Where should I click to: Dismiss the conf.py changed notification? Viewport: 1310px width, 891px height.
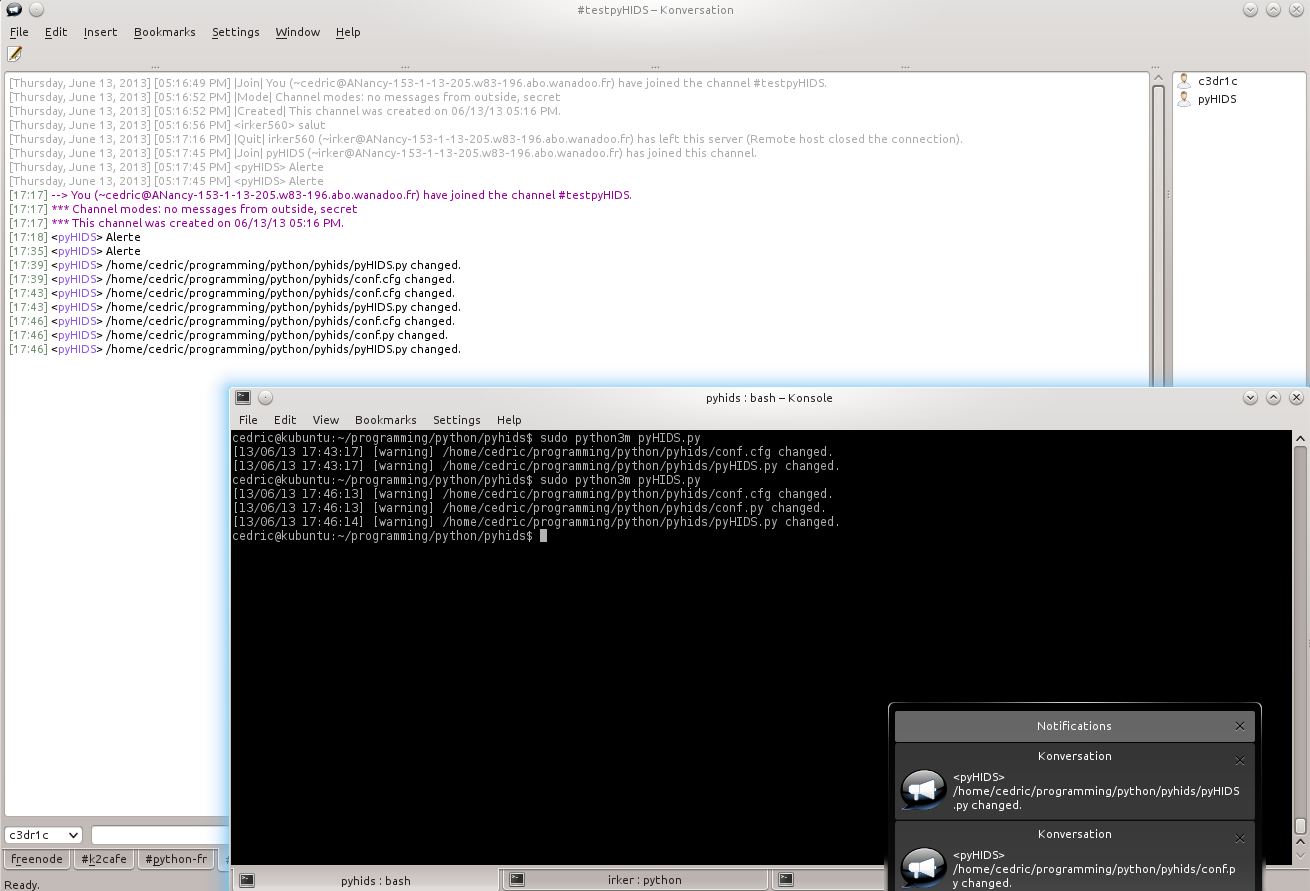tap(1240, 838)
